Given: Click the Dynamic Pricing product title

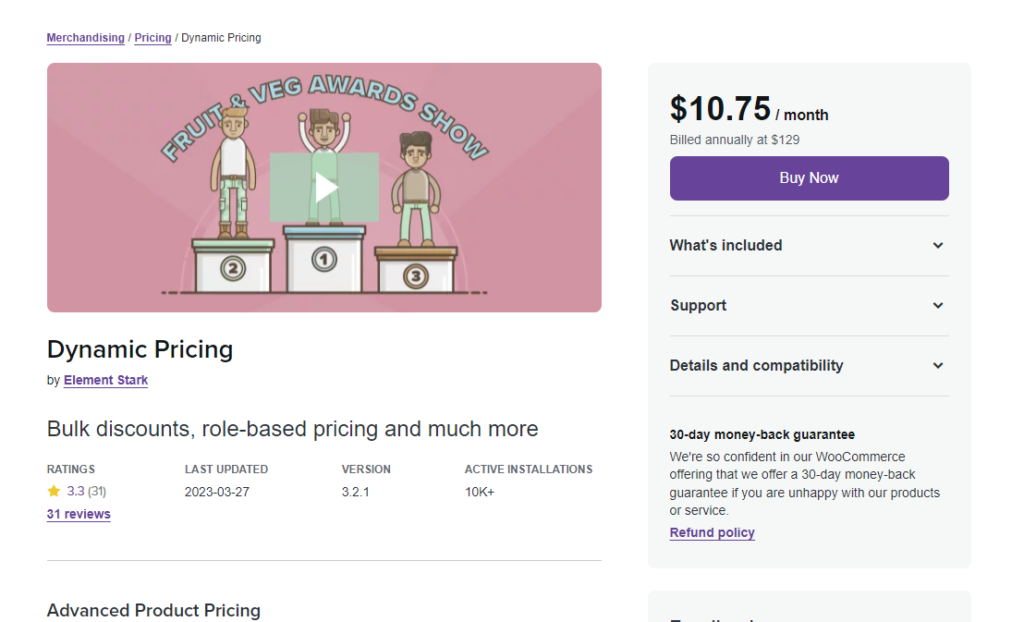Looking at the screenshot, I should click(140, 350).
